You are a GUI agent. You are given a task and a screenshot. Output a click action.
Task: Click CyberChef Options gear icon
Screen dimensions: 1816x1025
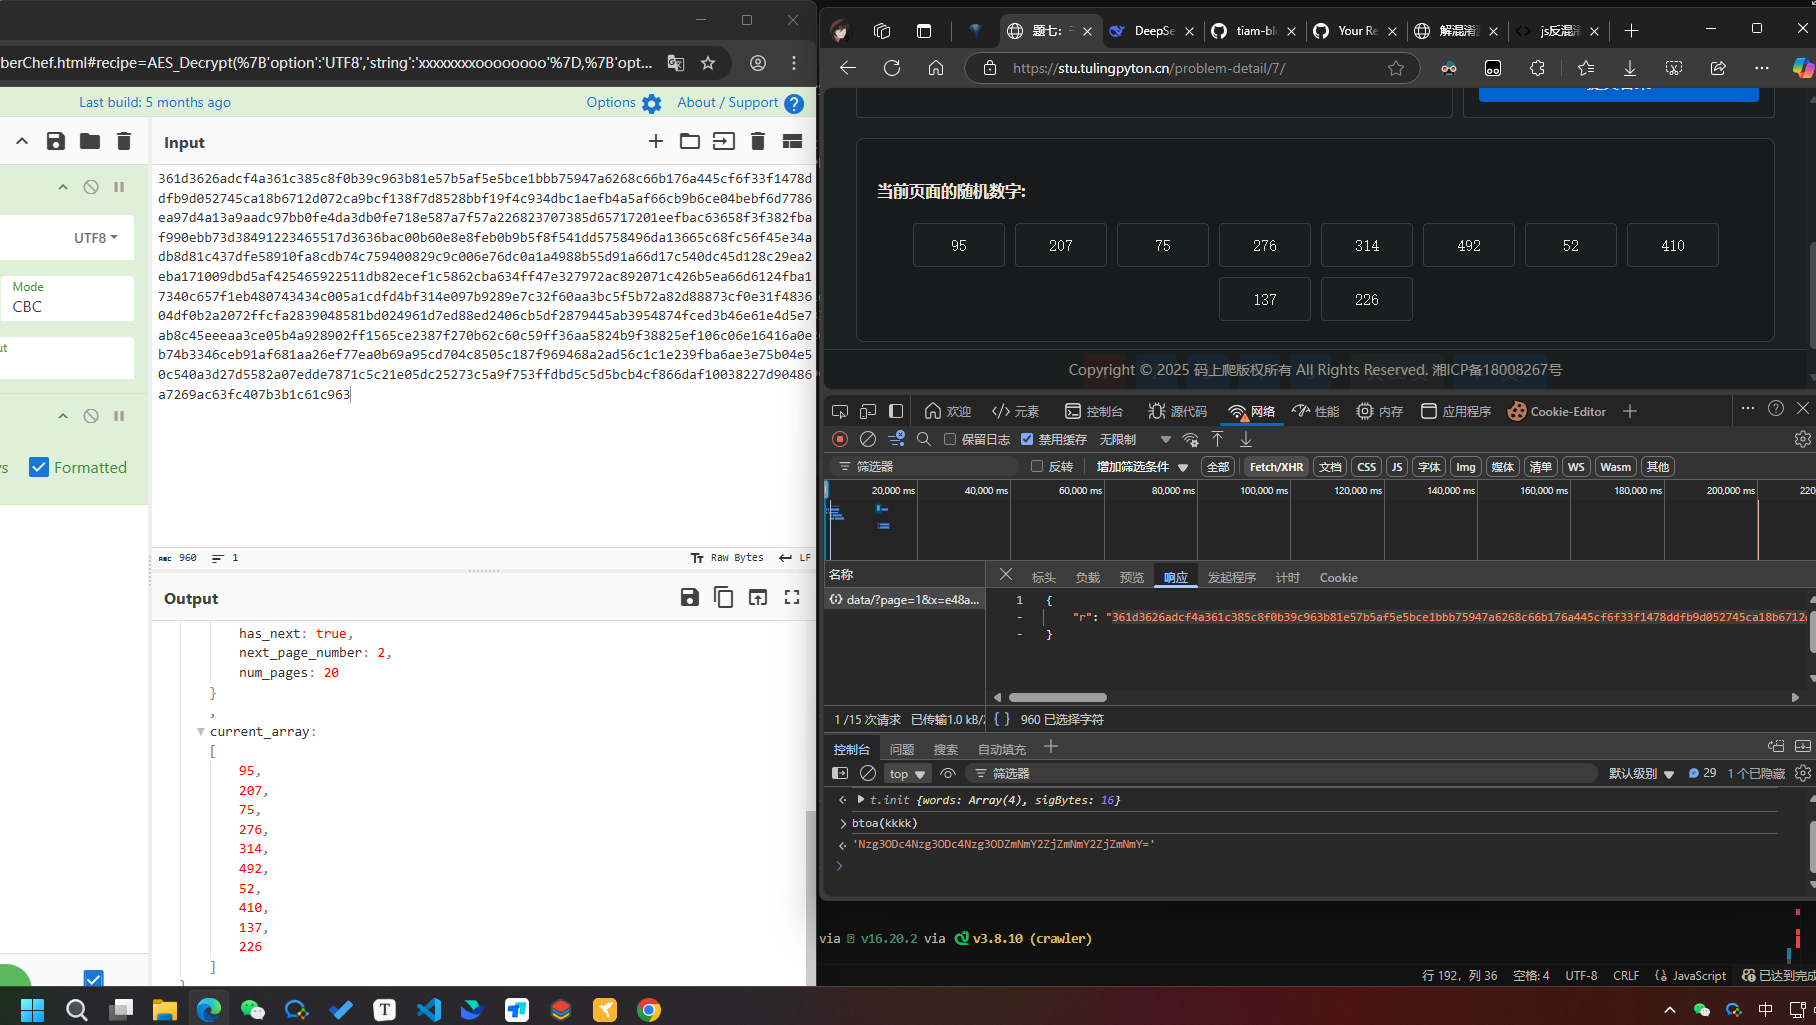[x=652, y=103]
